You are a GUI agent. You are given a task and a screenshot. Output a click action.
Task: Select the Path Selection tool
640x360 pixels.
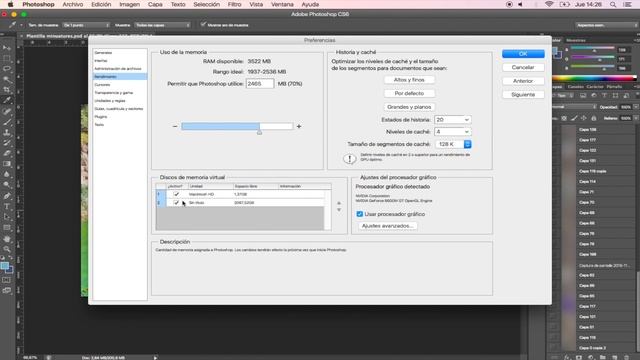click(7, 217)
